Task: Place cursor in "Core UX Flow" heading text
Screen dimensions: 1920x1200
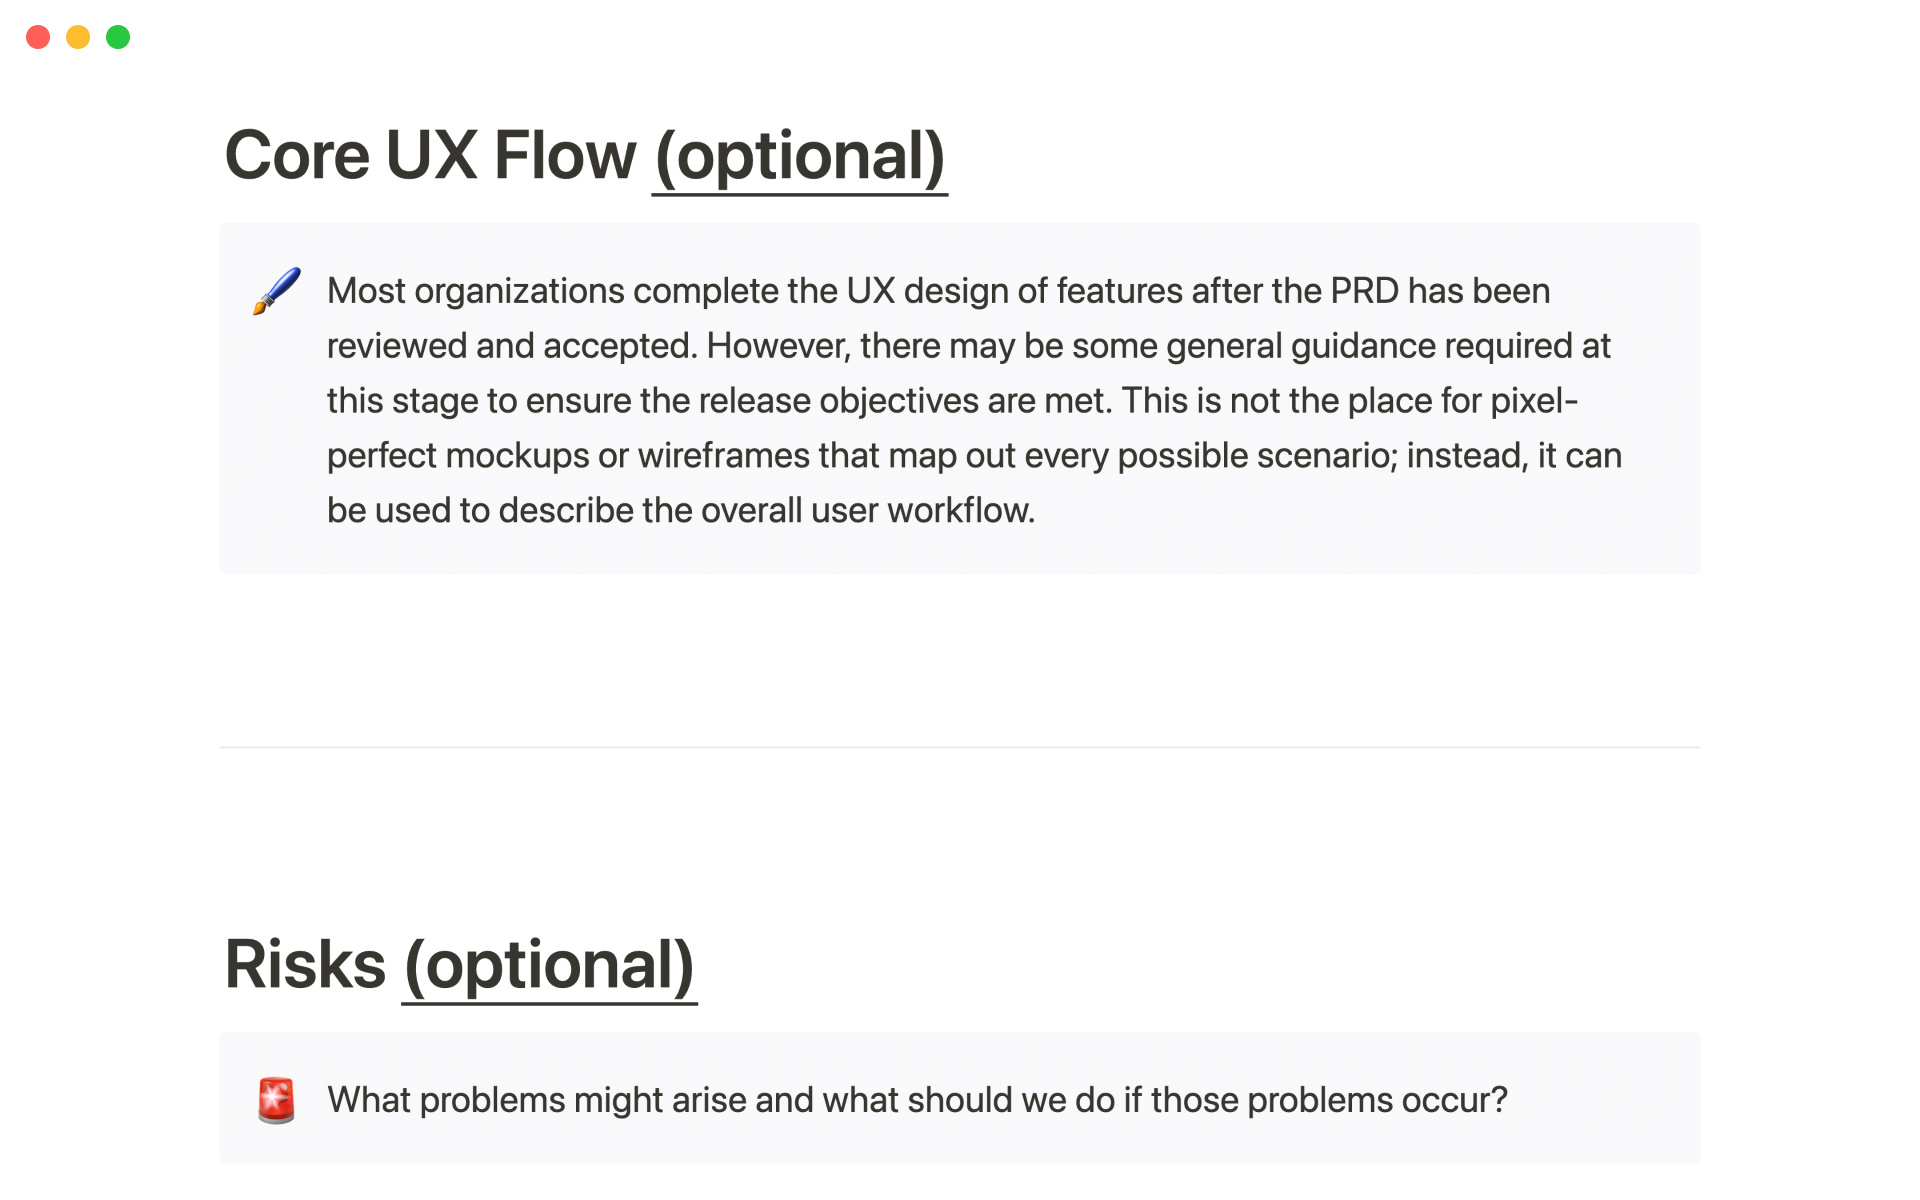Action: [x=430, y=157]
